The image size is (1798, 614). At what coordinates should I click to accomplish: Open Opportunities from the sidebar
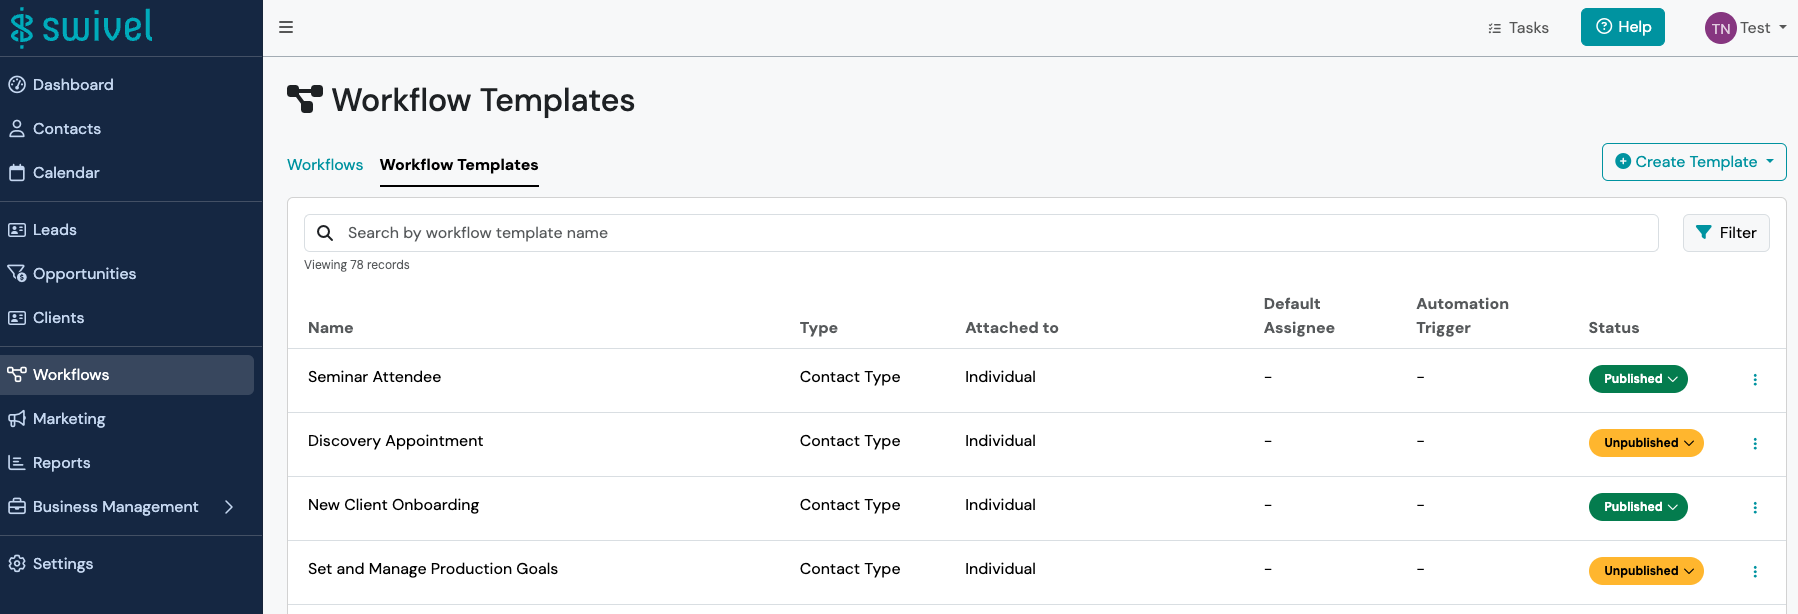point(84,274)
